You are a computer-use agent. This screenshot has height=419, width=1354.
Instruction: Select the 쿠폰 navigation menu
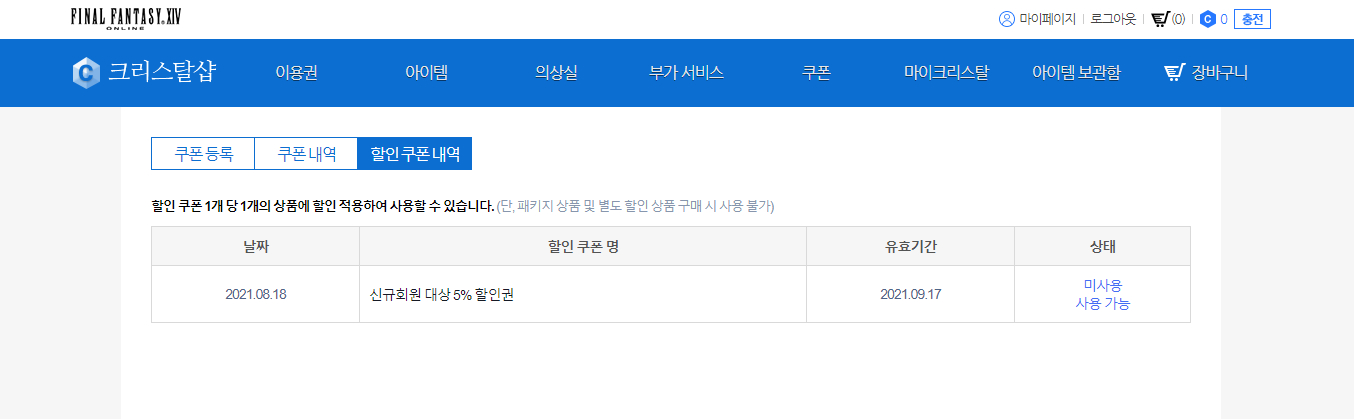[816, 73]
